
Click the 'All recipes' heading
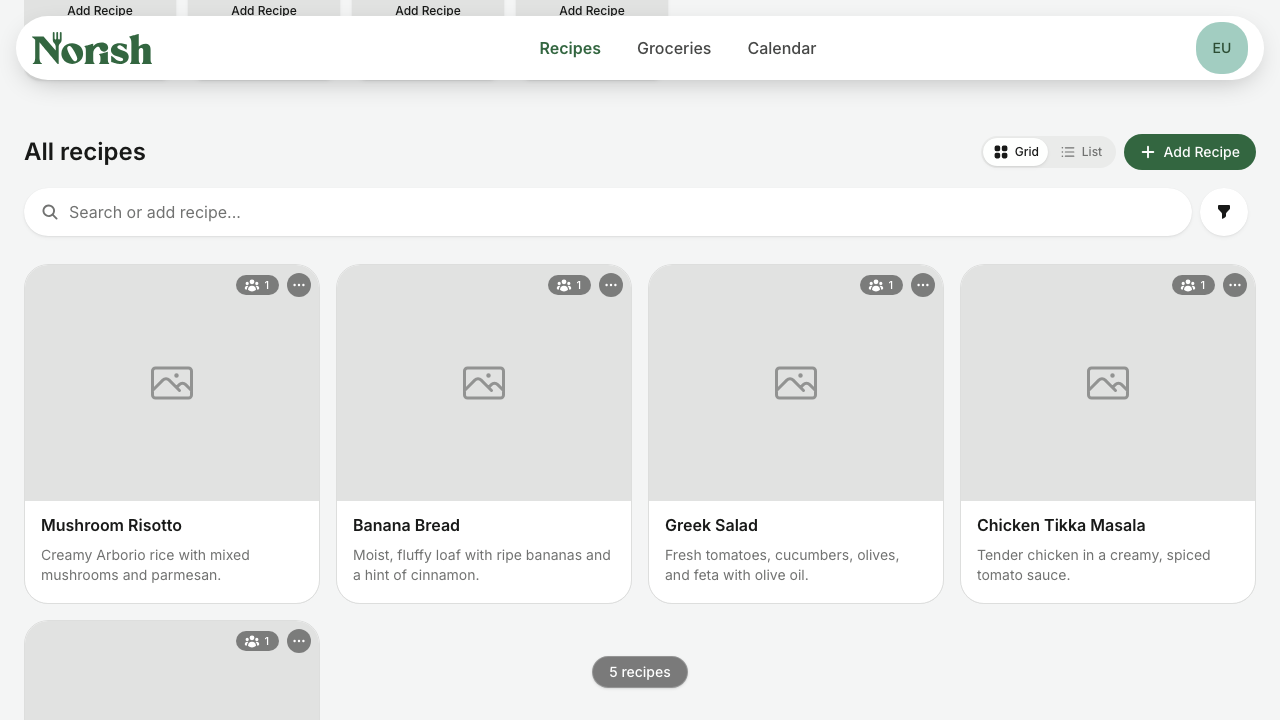(x=85, y=152)
